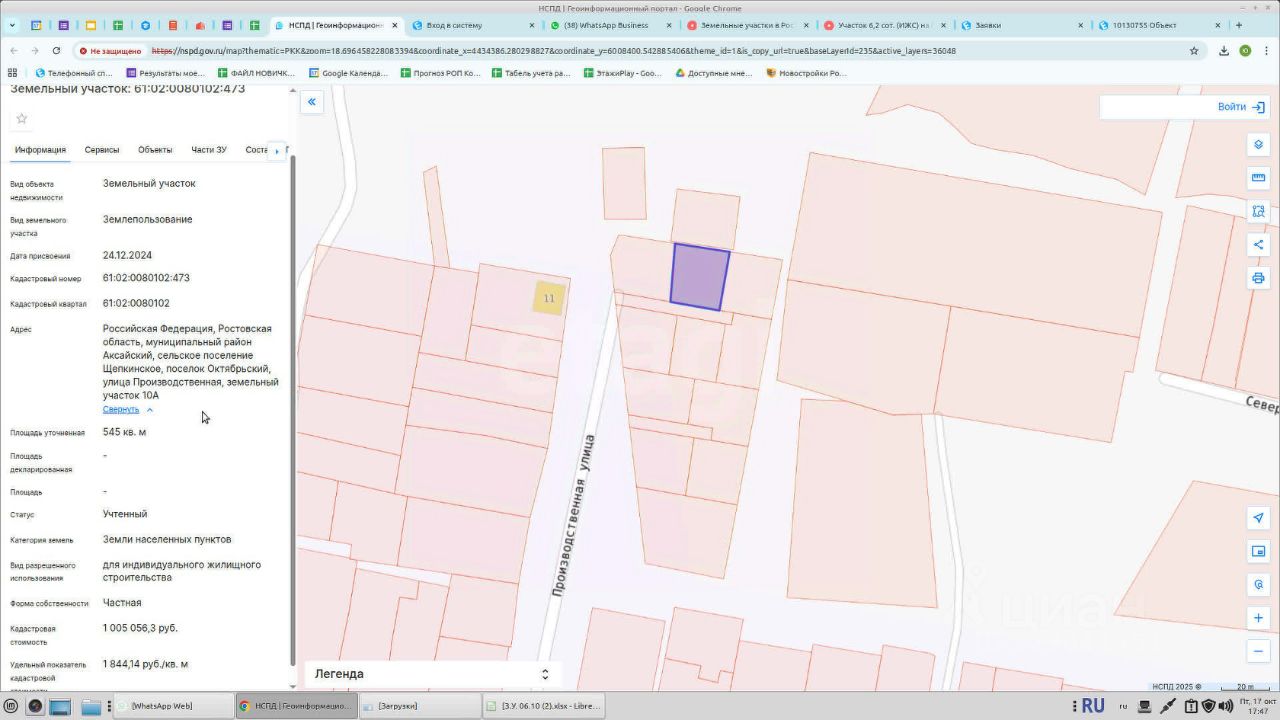Expand the Легенда panel
1280x720 pixels.
click(432, 674)
